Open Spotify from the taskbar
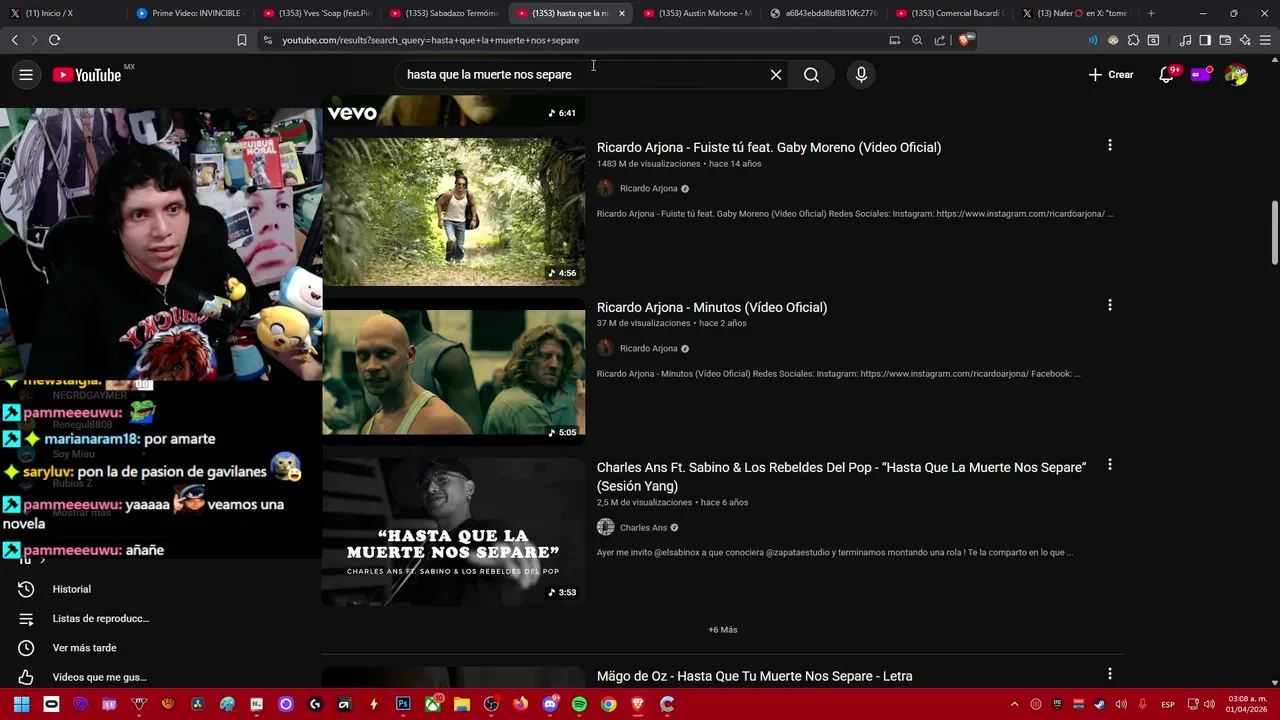The width and height of the screenshot is (1280, 720). point(579,704)
